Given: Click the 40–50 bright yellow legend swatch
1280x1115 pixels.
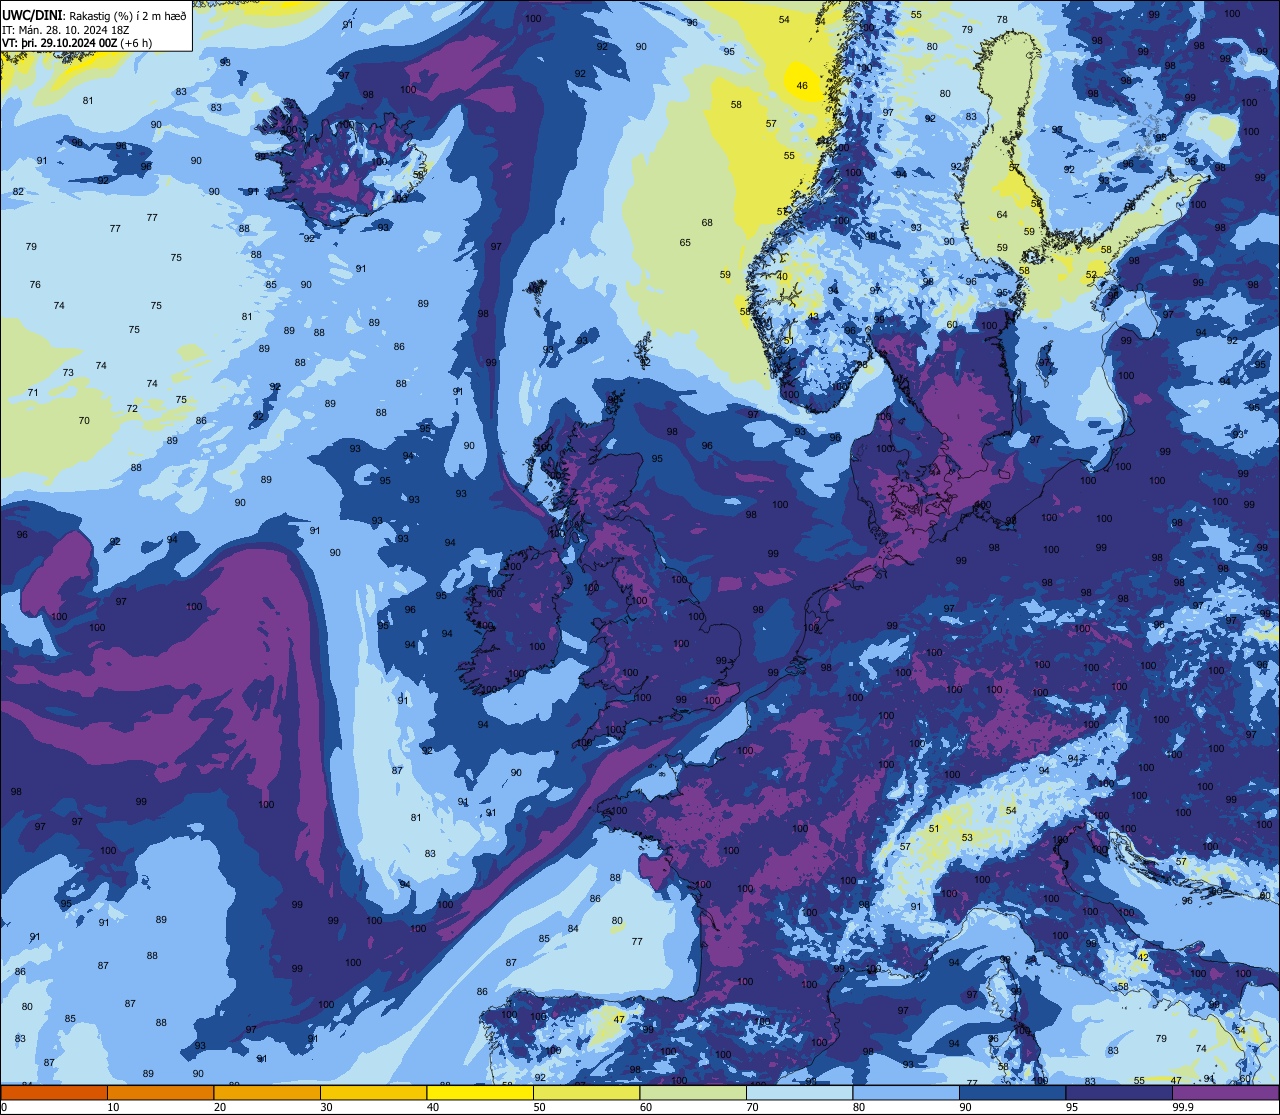Looking at the screenshot, I should (x=480, y=1092).
